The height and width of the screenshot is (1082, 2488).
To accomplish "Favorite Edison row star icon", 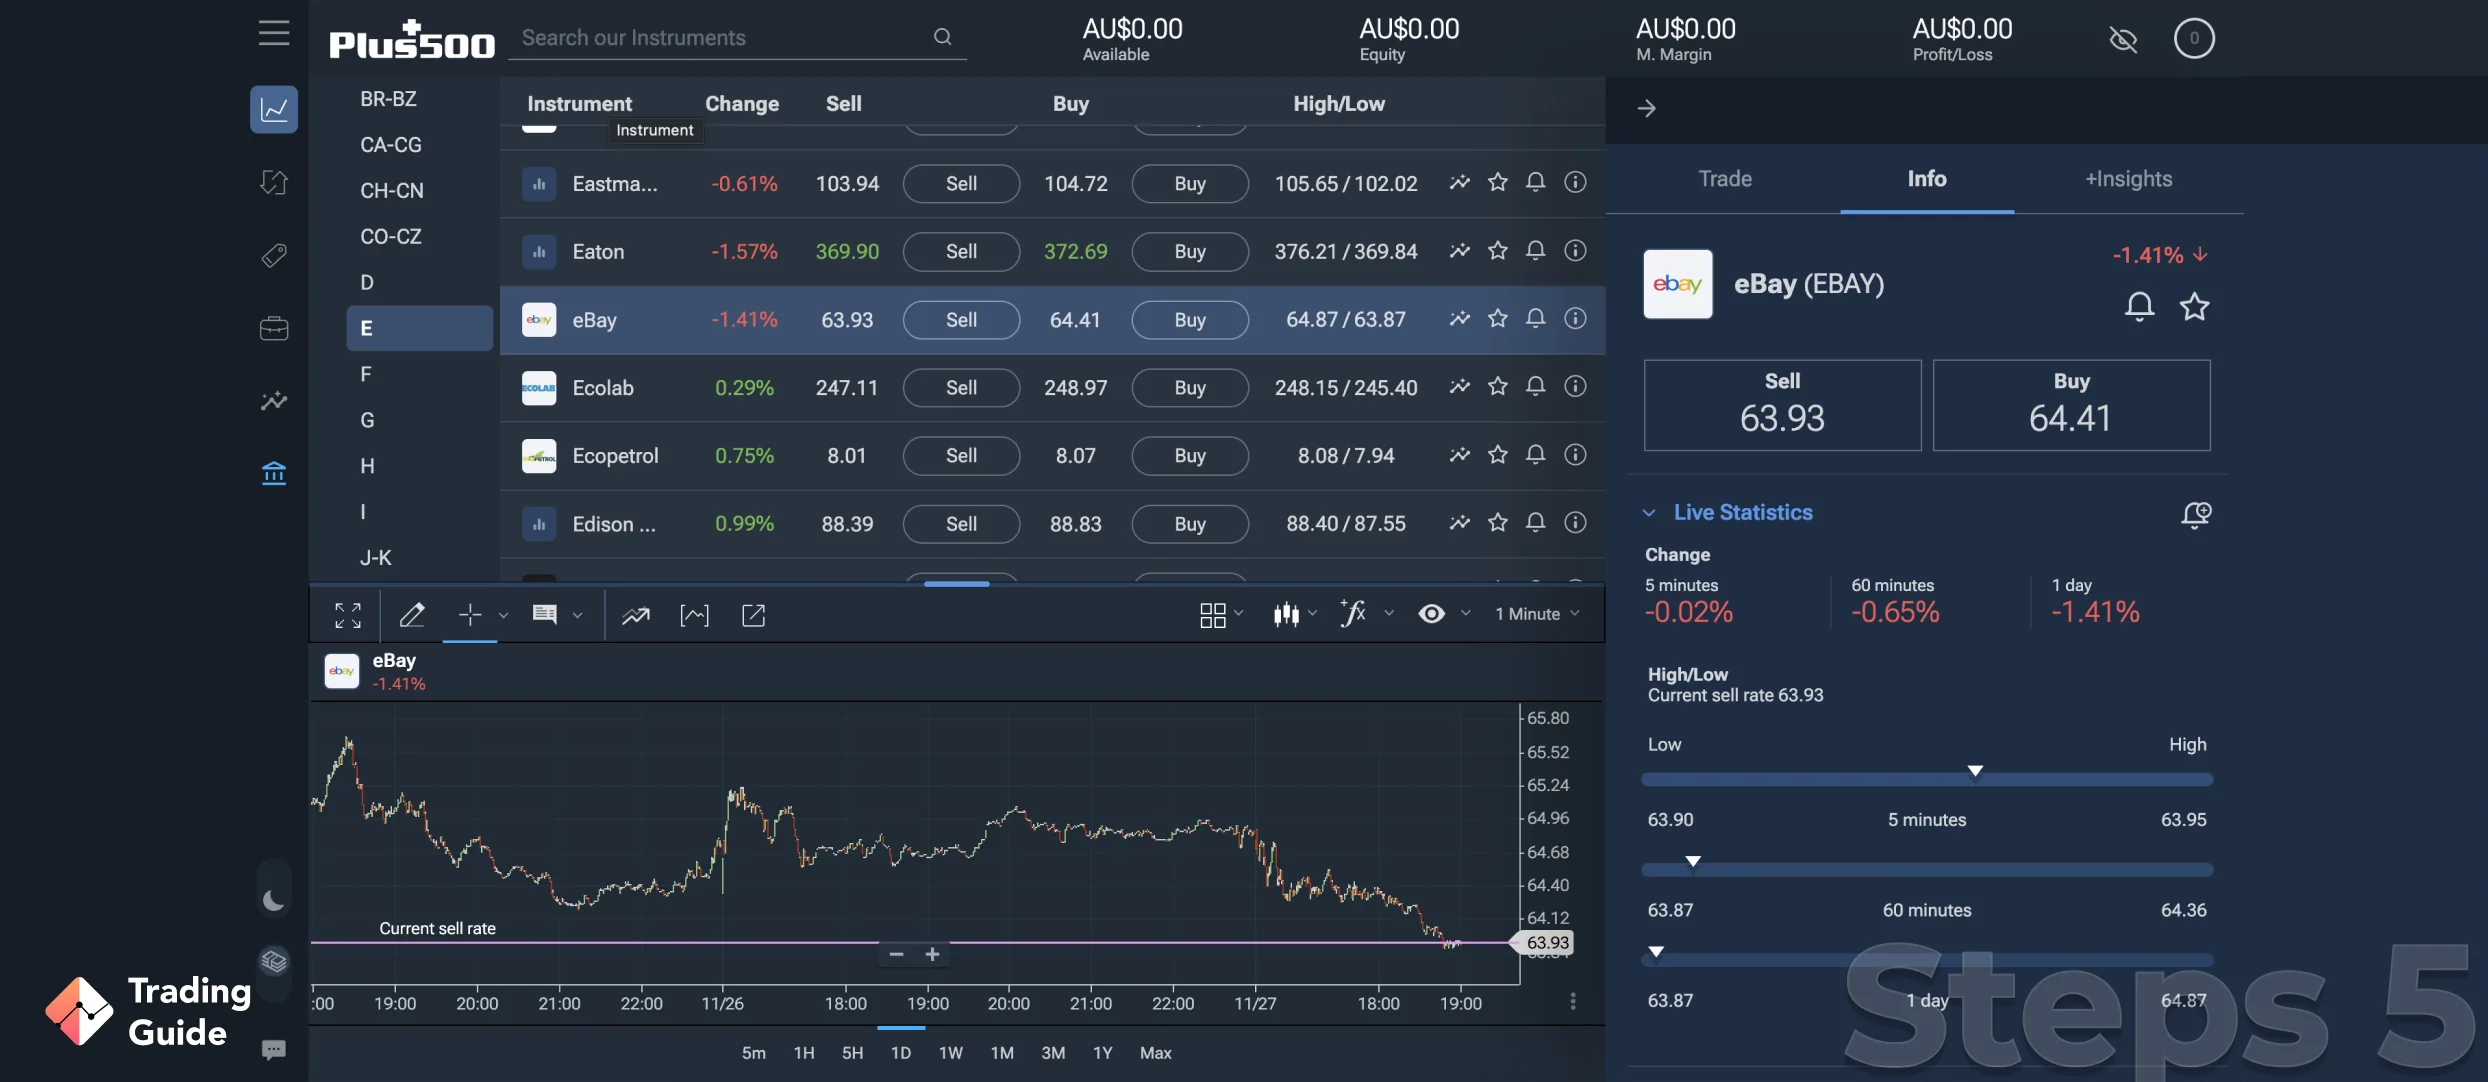I will pyautogui.click(x=1497, y=522).
